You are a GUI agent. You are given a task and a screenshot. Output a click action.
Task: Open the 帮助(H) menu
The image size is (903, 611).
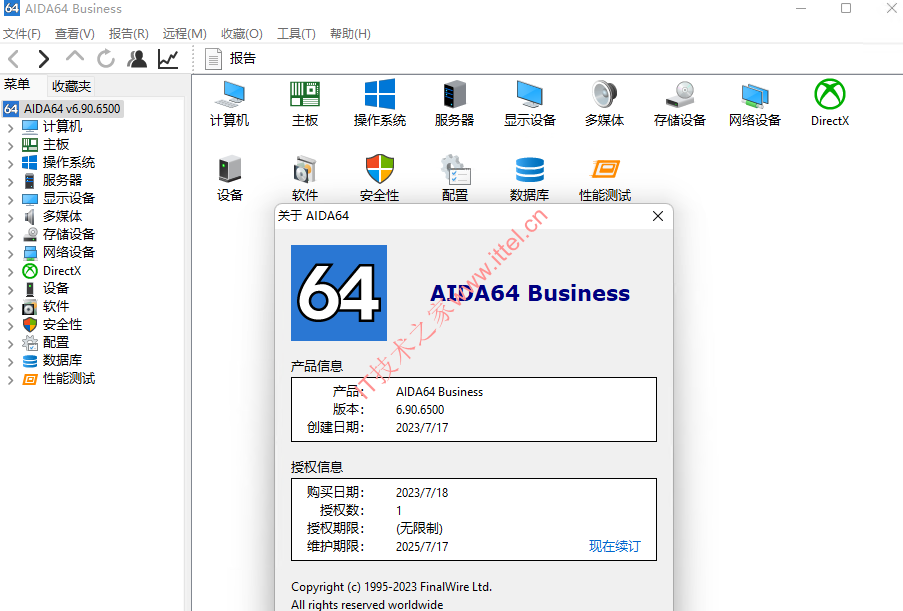350,34
